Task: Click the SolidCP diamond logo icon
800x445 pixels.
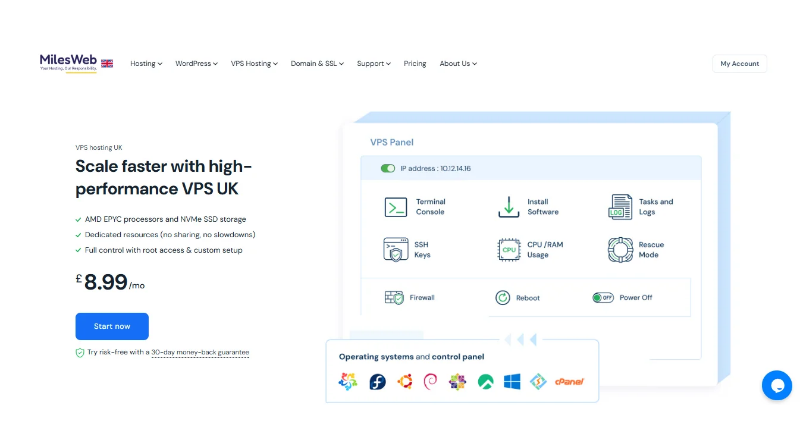Action: click(x=538, y=381)
